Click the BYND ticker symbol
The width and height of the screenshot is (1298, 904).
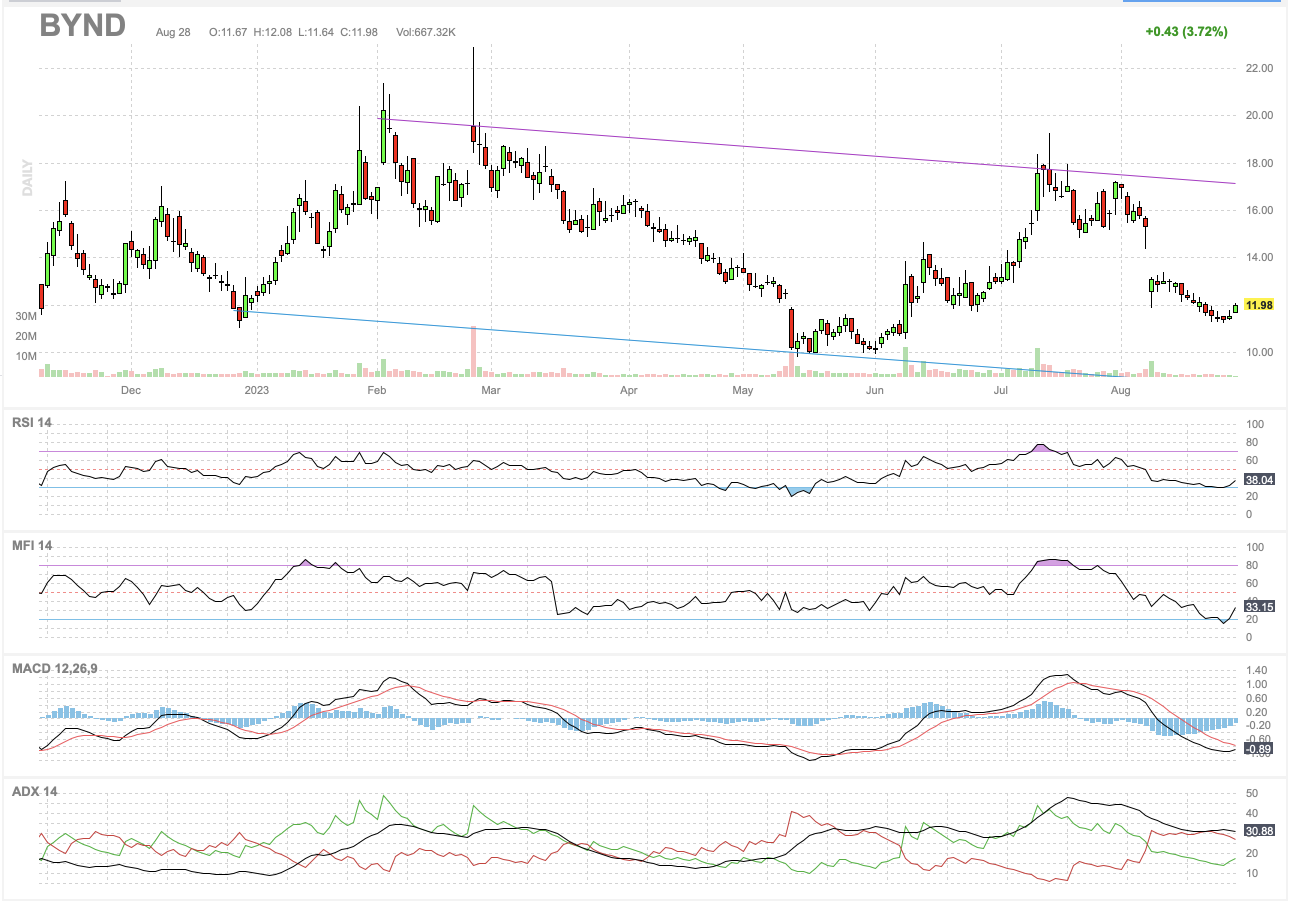pyautogui.click(x=82, y=25)
